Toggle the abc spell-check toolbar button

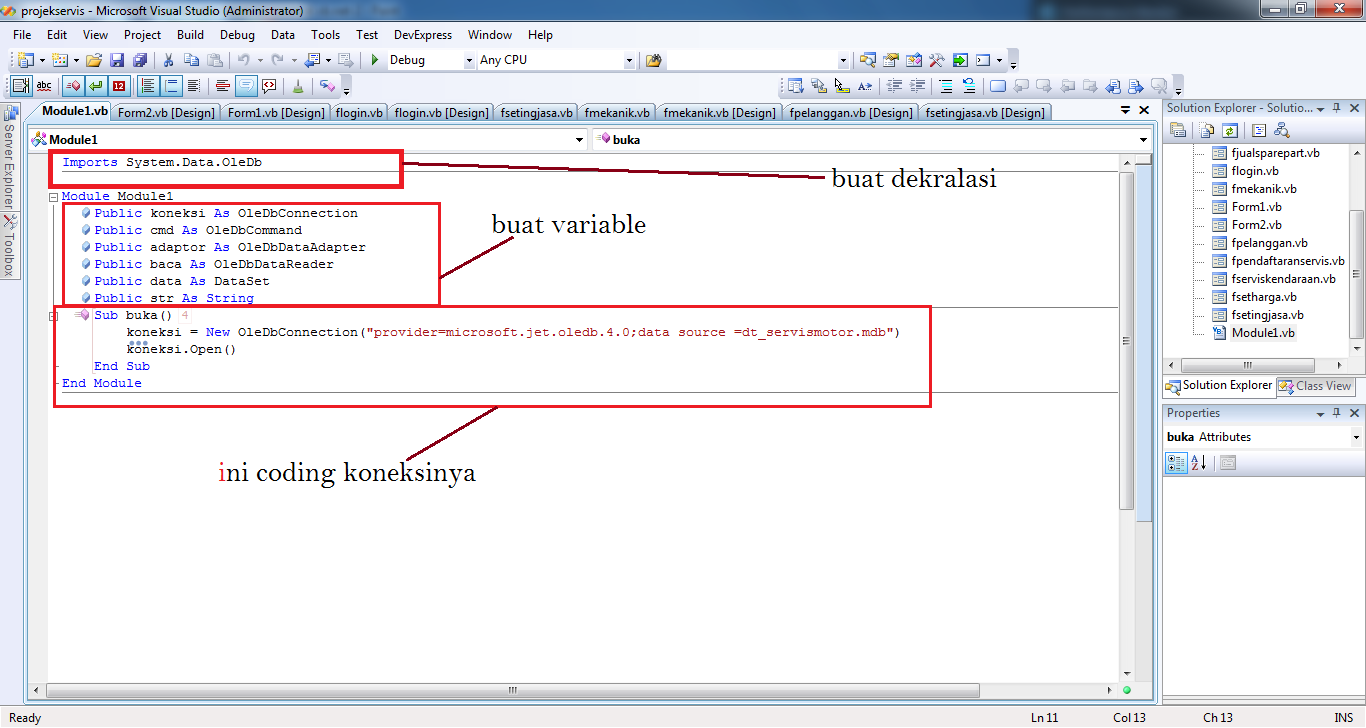point(44,85)
